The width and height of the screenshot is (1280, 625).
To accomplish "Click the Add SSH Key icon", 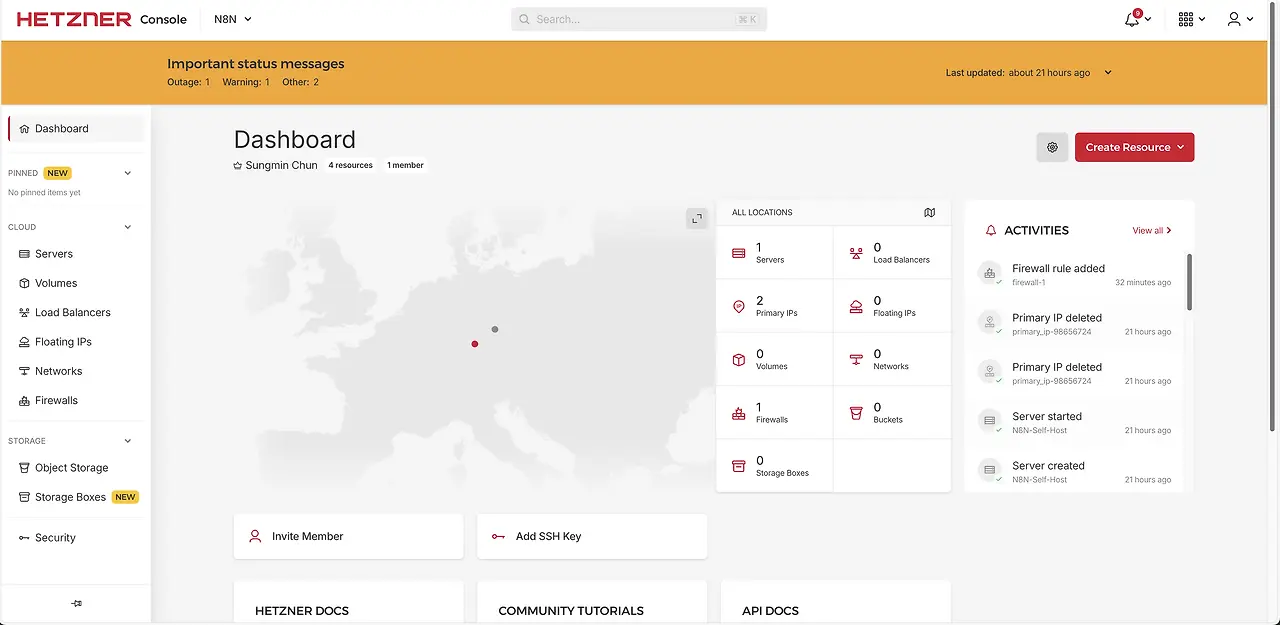I will (x=498, y=536).
